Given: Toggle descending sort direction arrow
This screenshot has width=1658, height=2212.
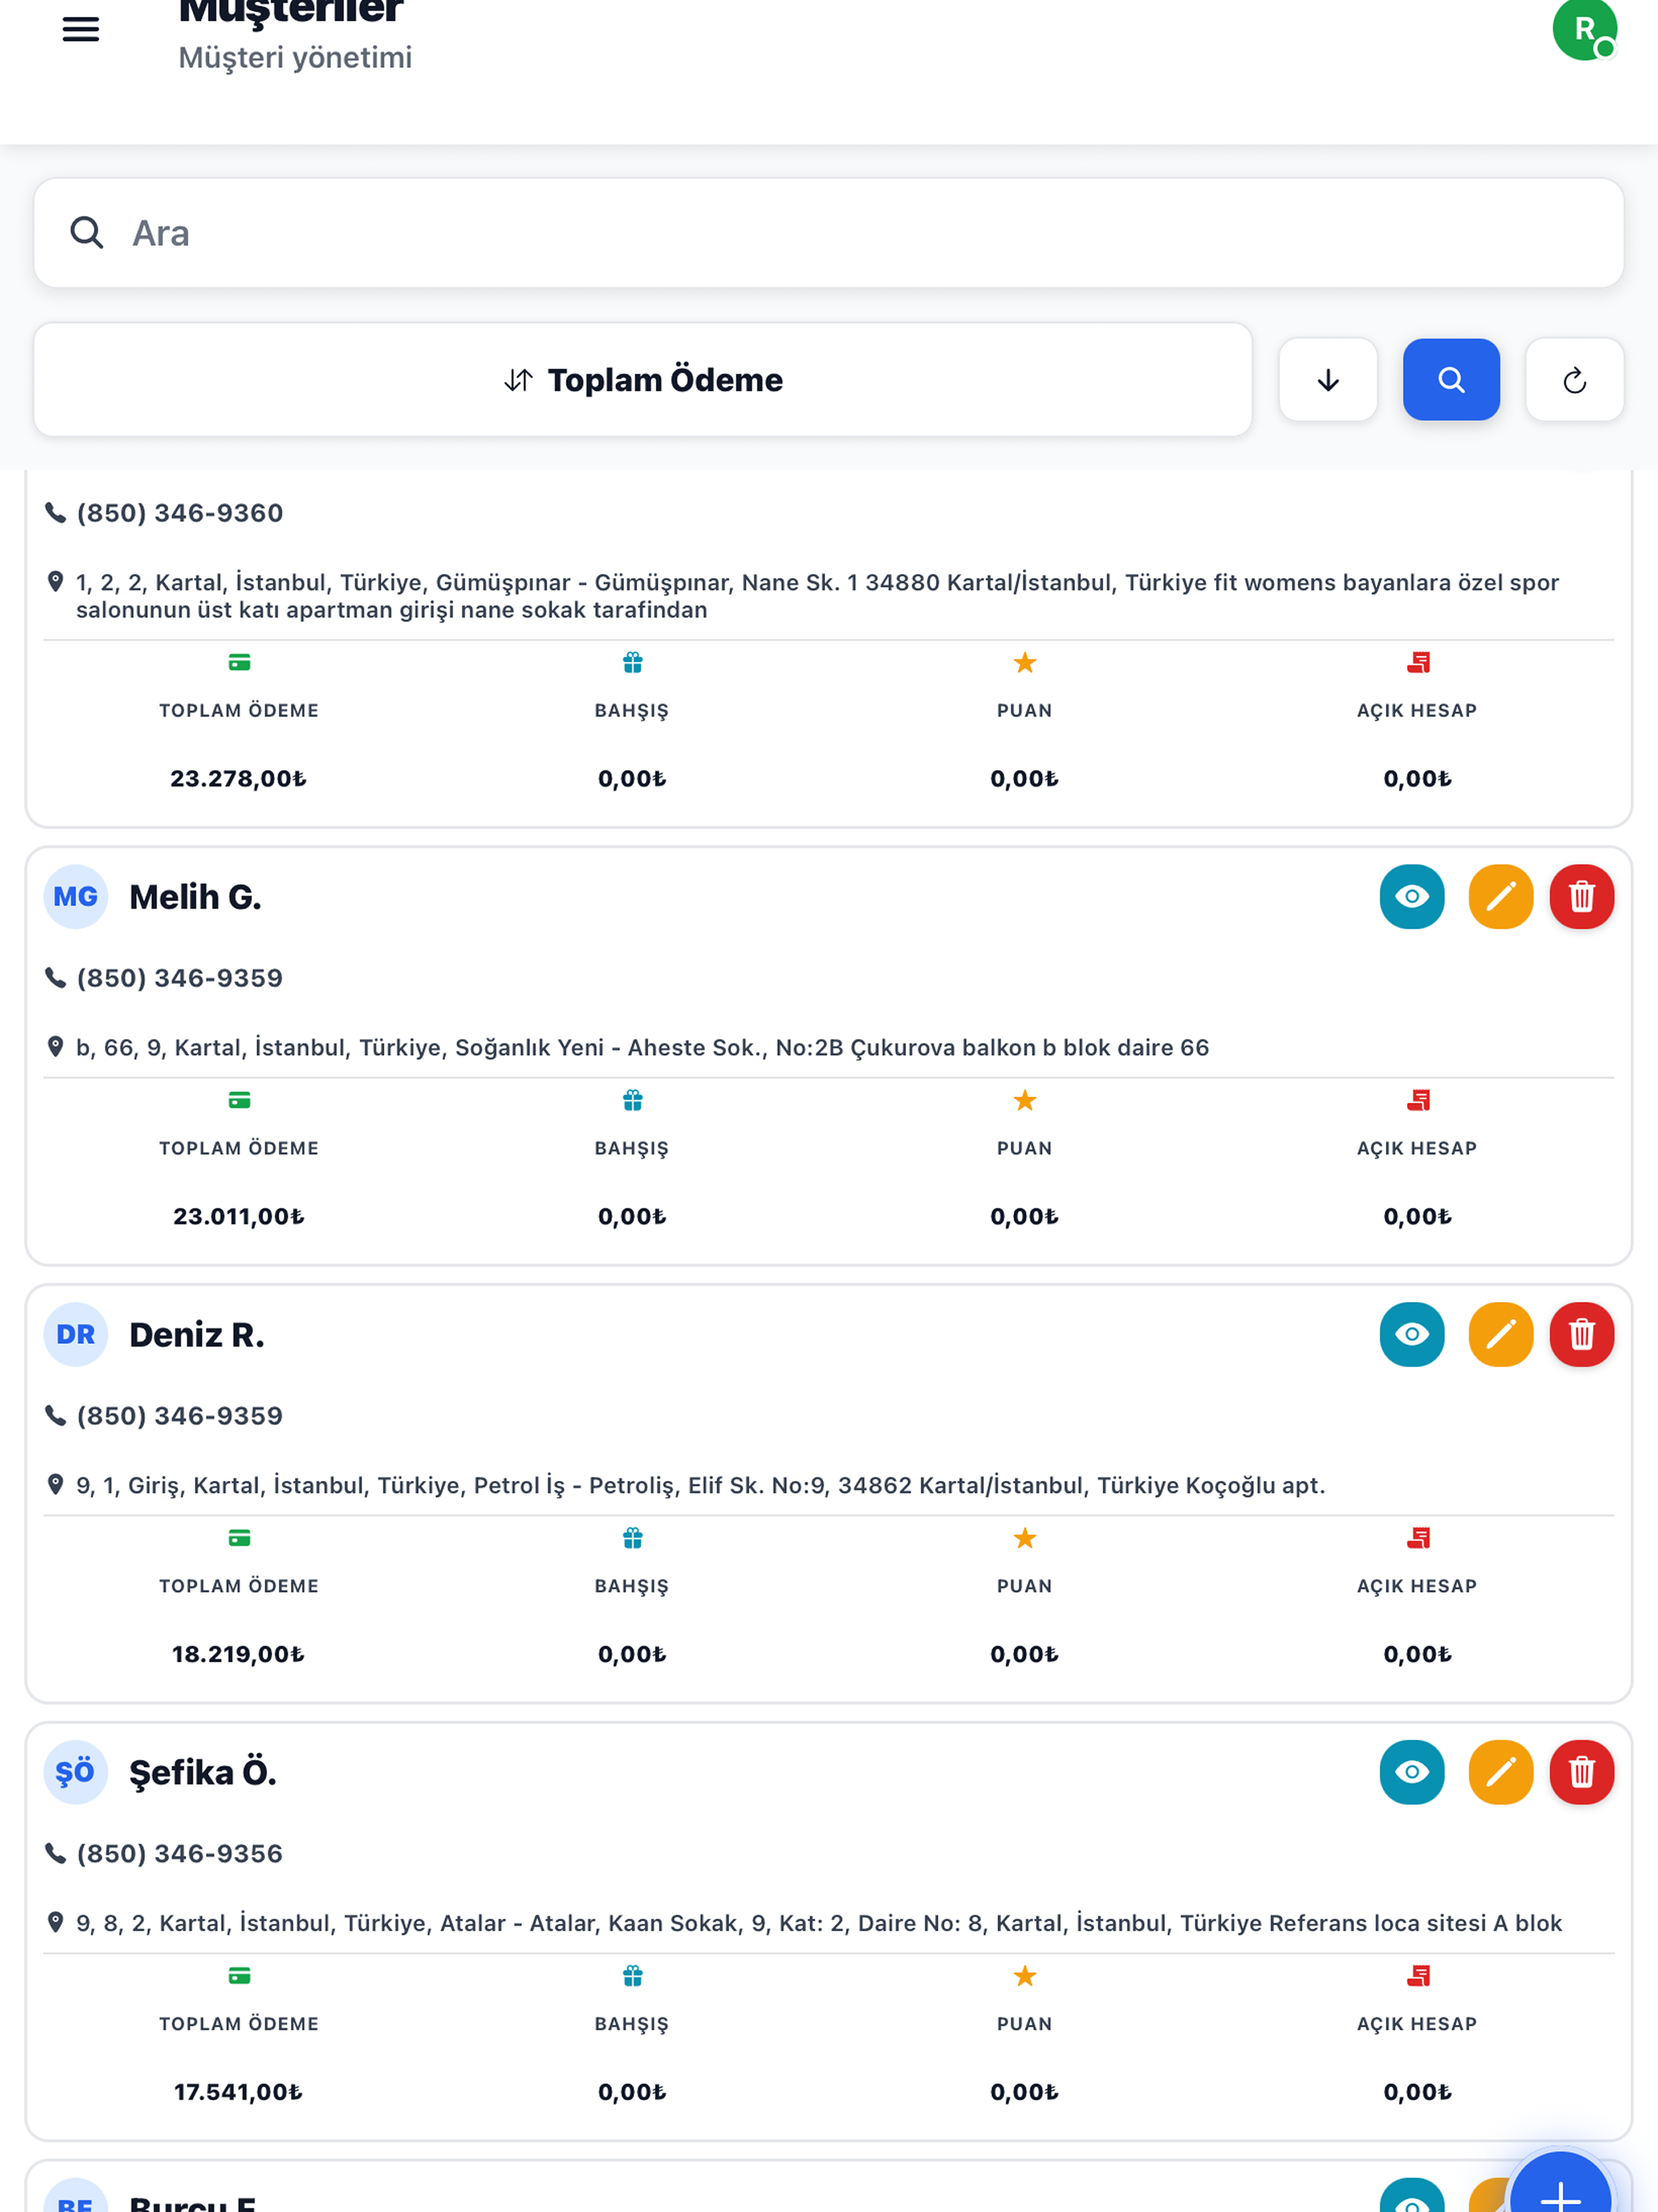Looking at the screenshot, I should click(x=1328, y=380).
